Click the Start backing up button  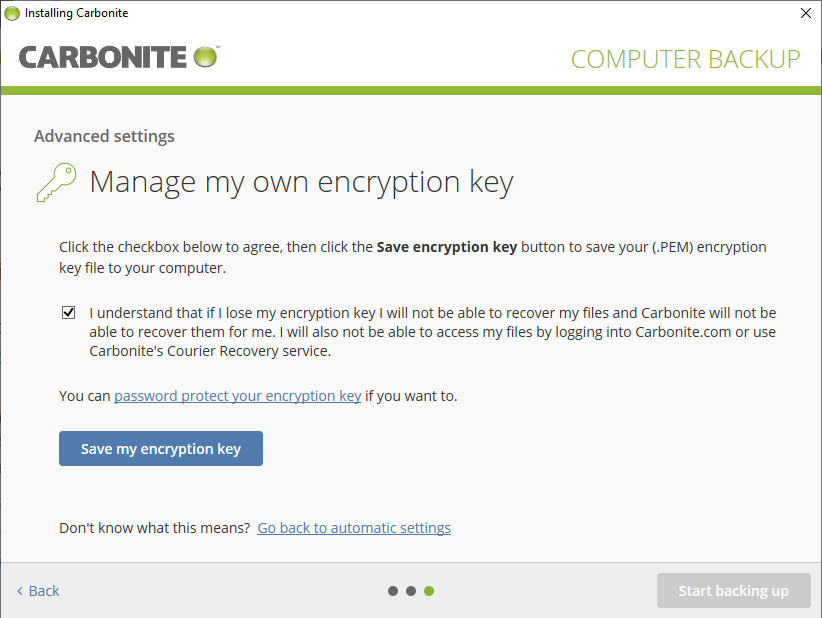(733, 591)
